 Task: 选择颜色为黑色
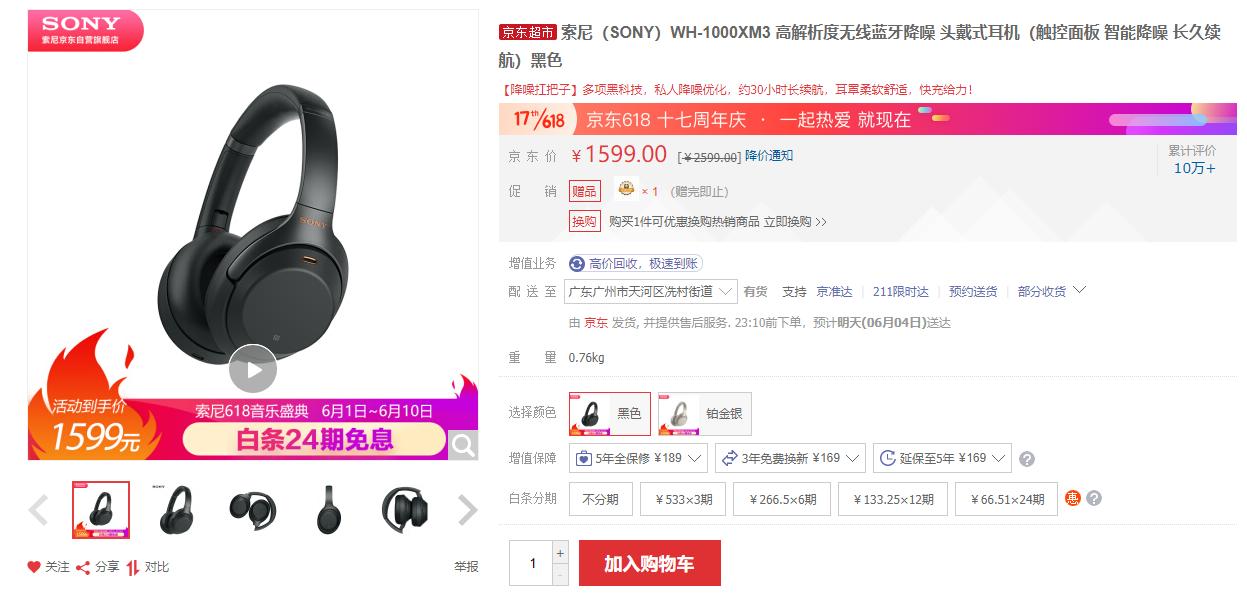tap(608, 413)
